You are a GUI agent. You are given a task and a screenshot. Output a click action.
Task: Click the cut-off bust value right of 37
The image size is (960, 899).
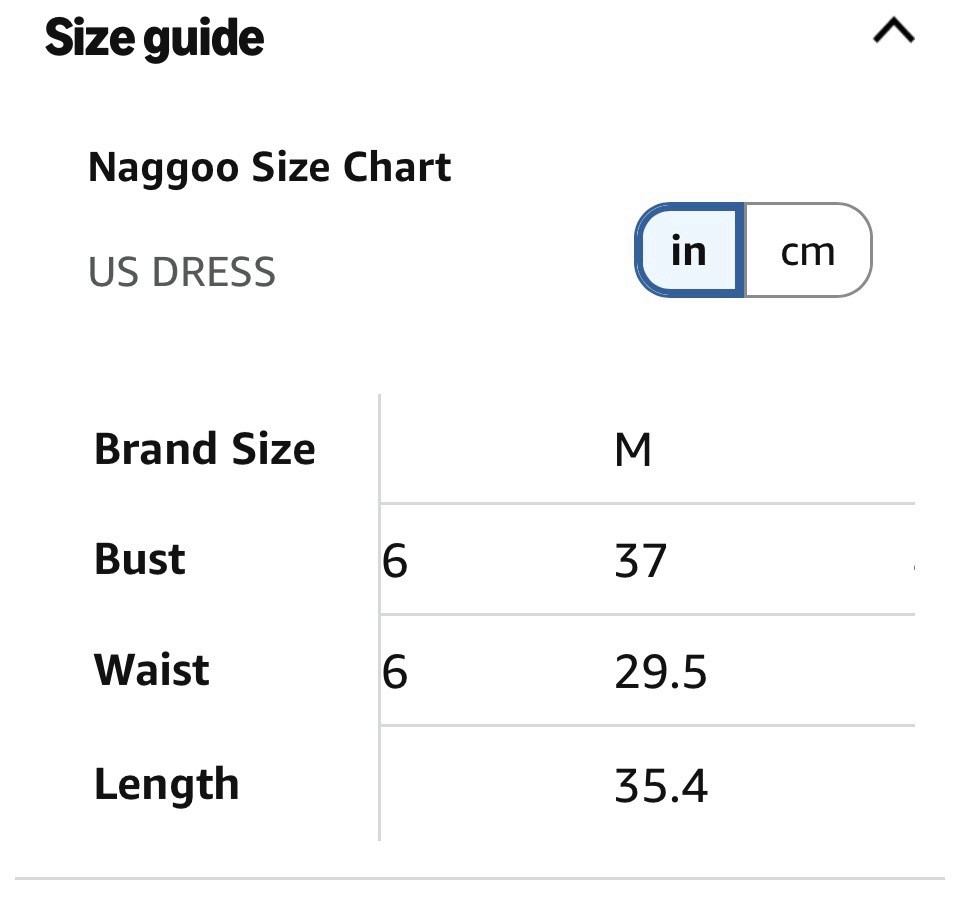pos(913,568)
